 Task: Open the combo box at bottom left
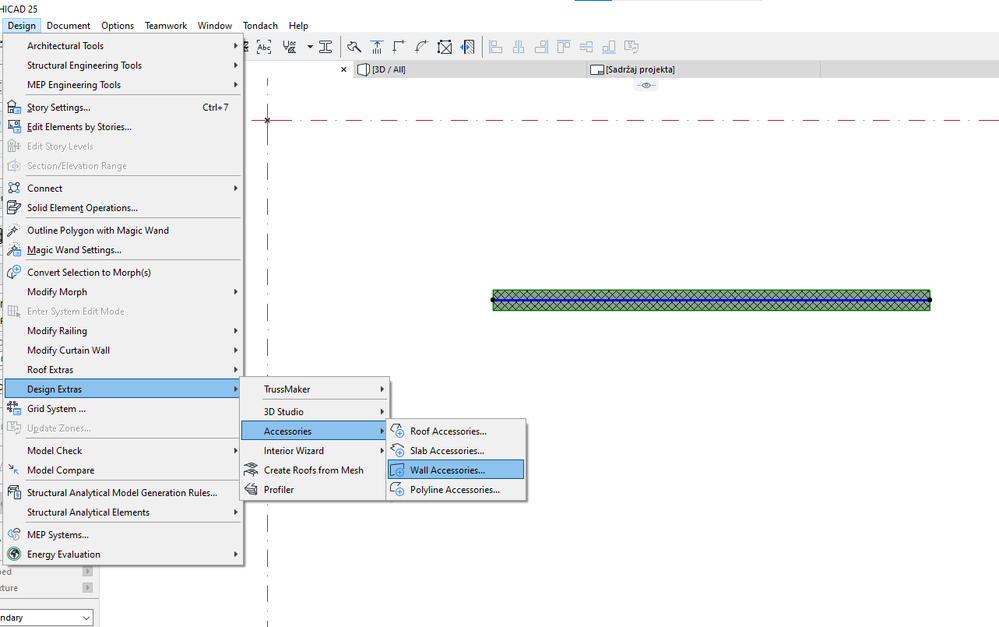[46, 617]
